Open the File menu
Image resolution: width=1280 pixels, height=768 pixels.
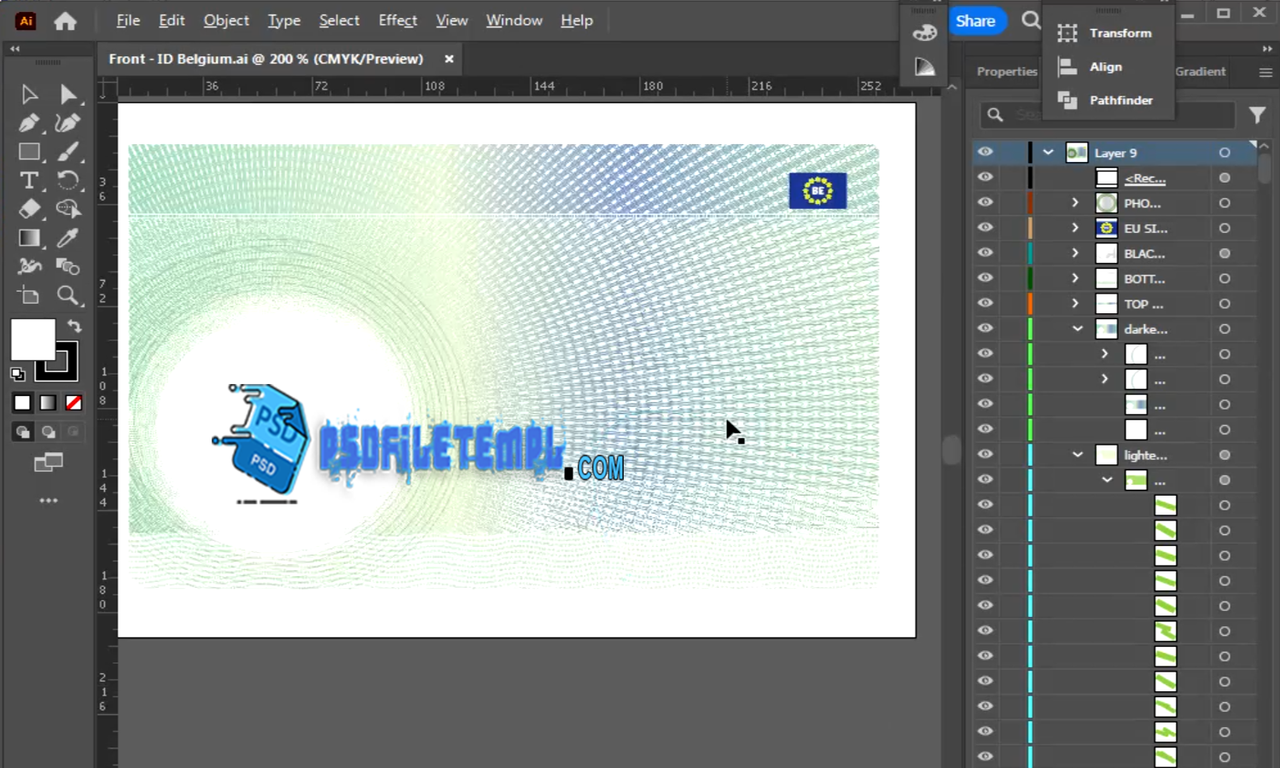[x=128, y=20]
